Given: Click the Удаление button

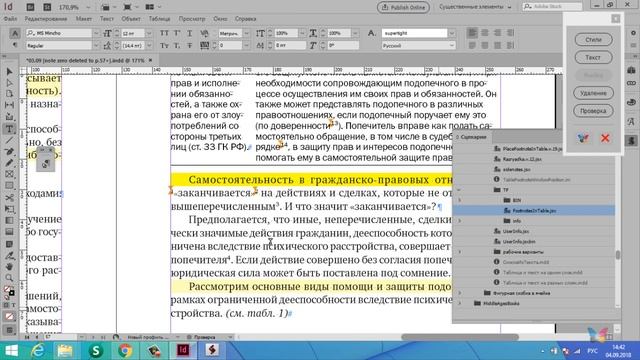Looking at the screenshot, I should (x=593, y=93).
